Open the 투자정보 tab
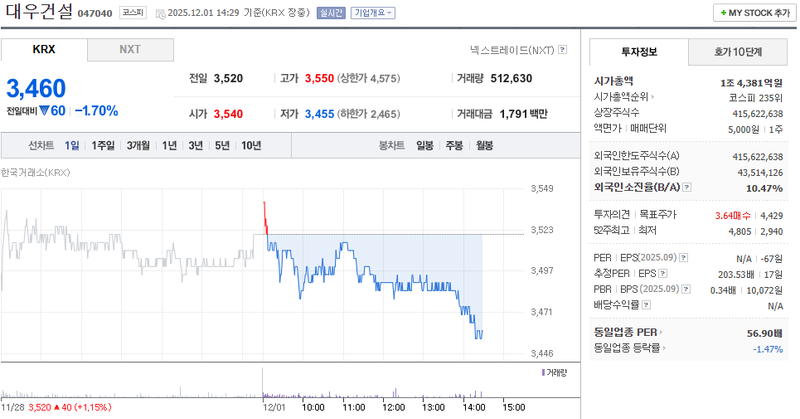Viewport: 800px width, 419px height. pos(639,52)
